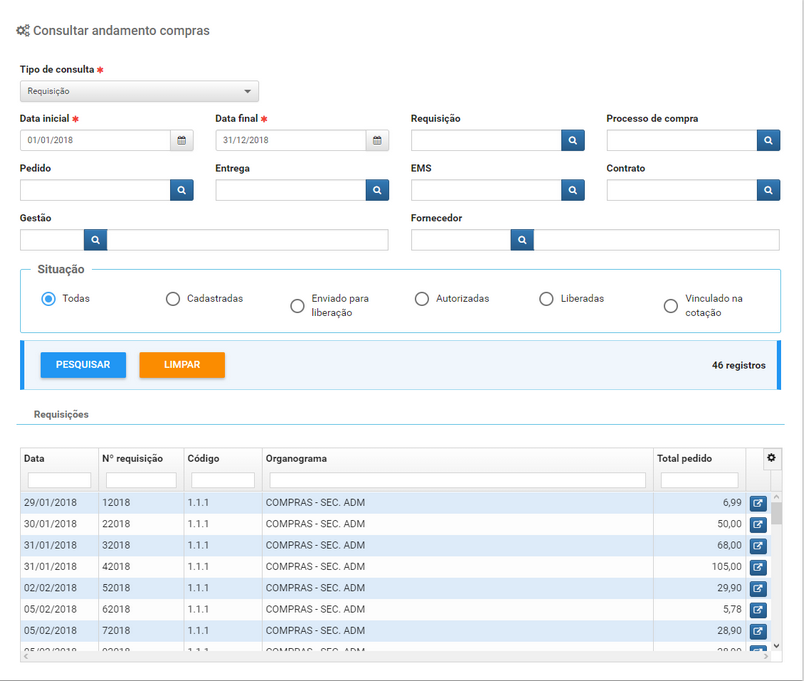The image size is (804, 681).
Task: Click Organograma column filter box
Action: point(457,480)
